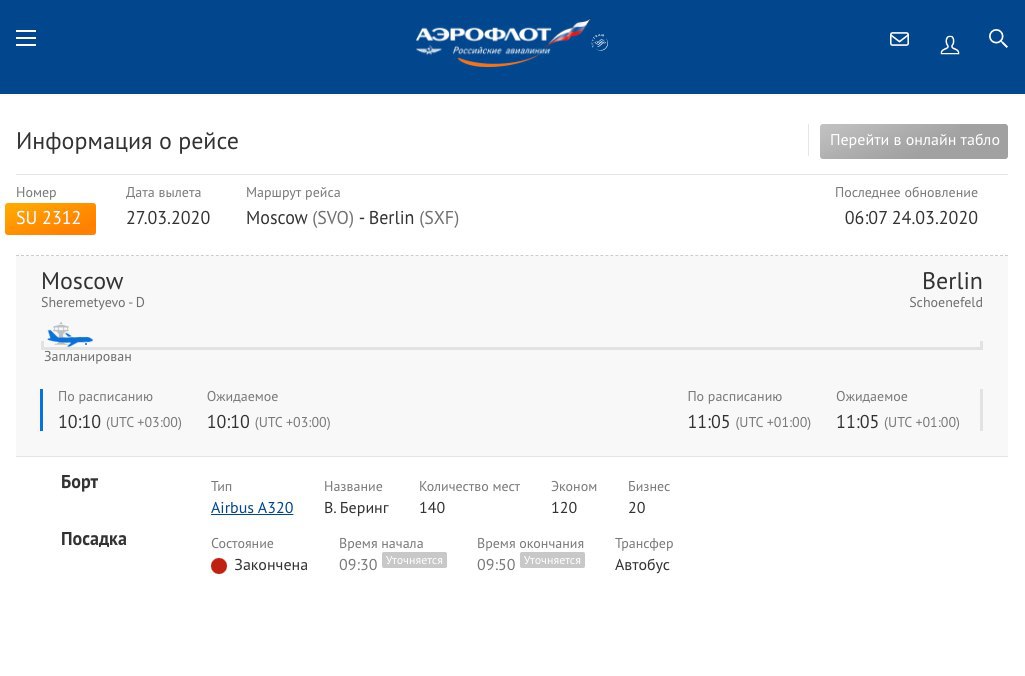Viewport: 1025px width, 676px height.
Task: Click 'Перейти в онлайн табло' button
Action: tap(914, 141)
